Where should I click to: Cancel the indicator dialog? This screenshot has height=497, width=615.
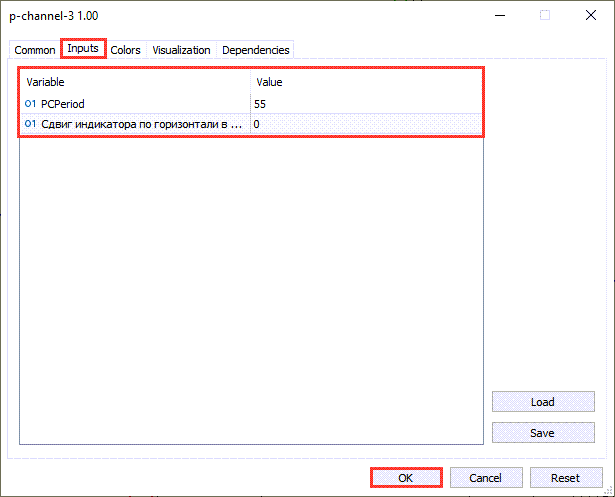point(486,478)
